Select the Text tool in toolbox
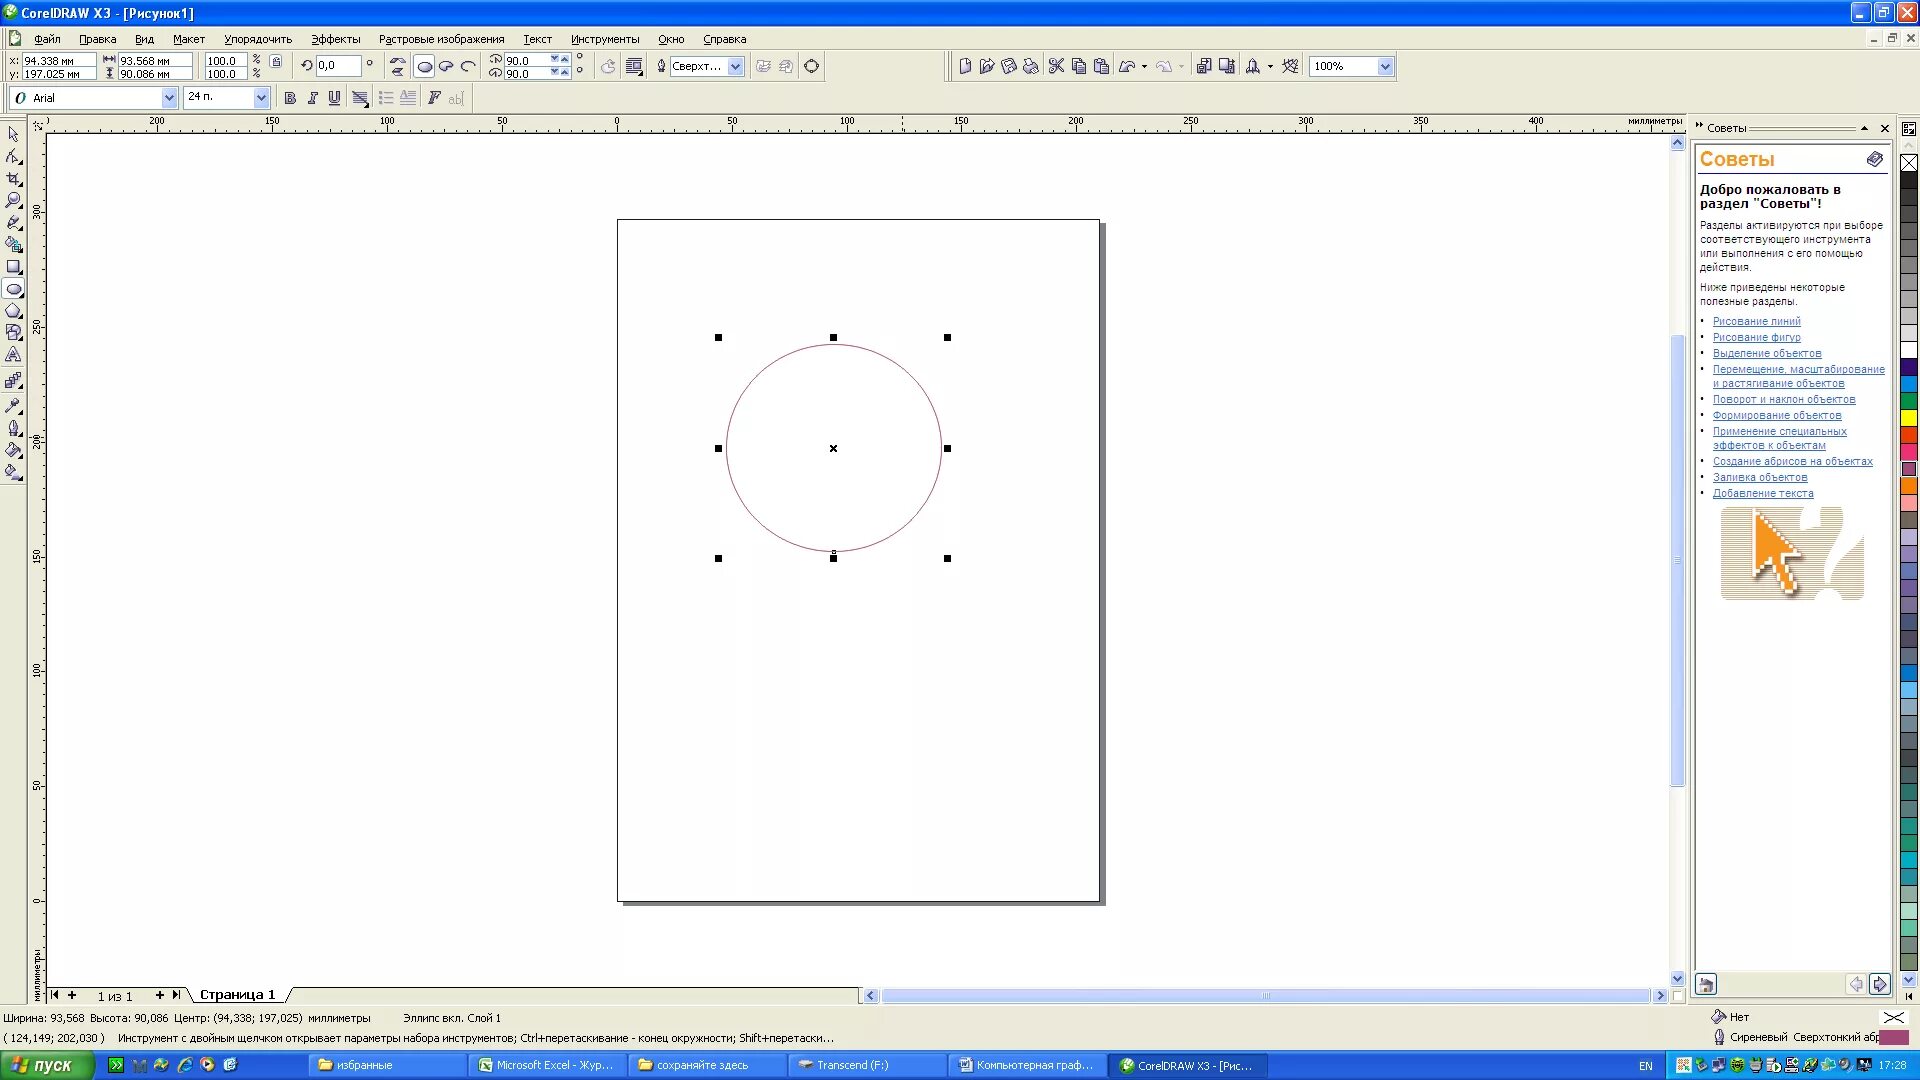The height and width of the screenshot is (1080, 1920). (x=13, y=355)
